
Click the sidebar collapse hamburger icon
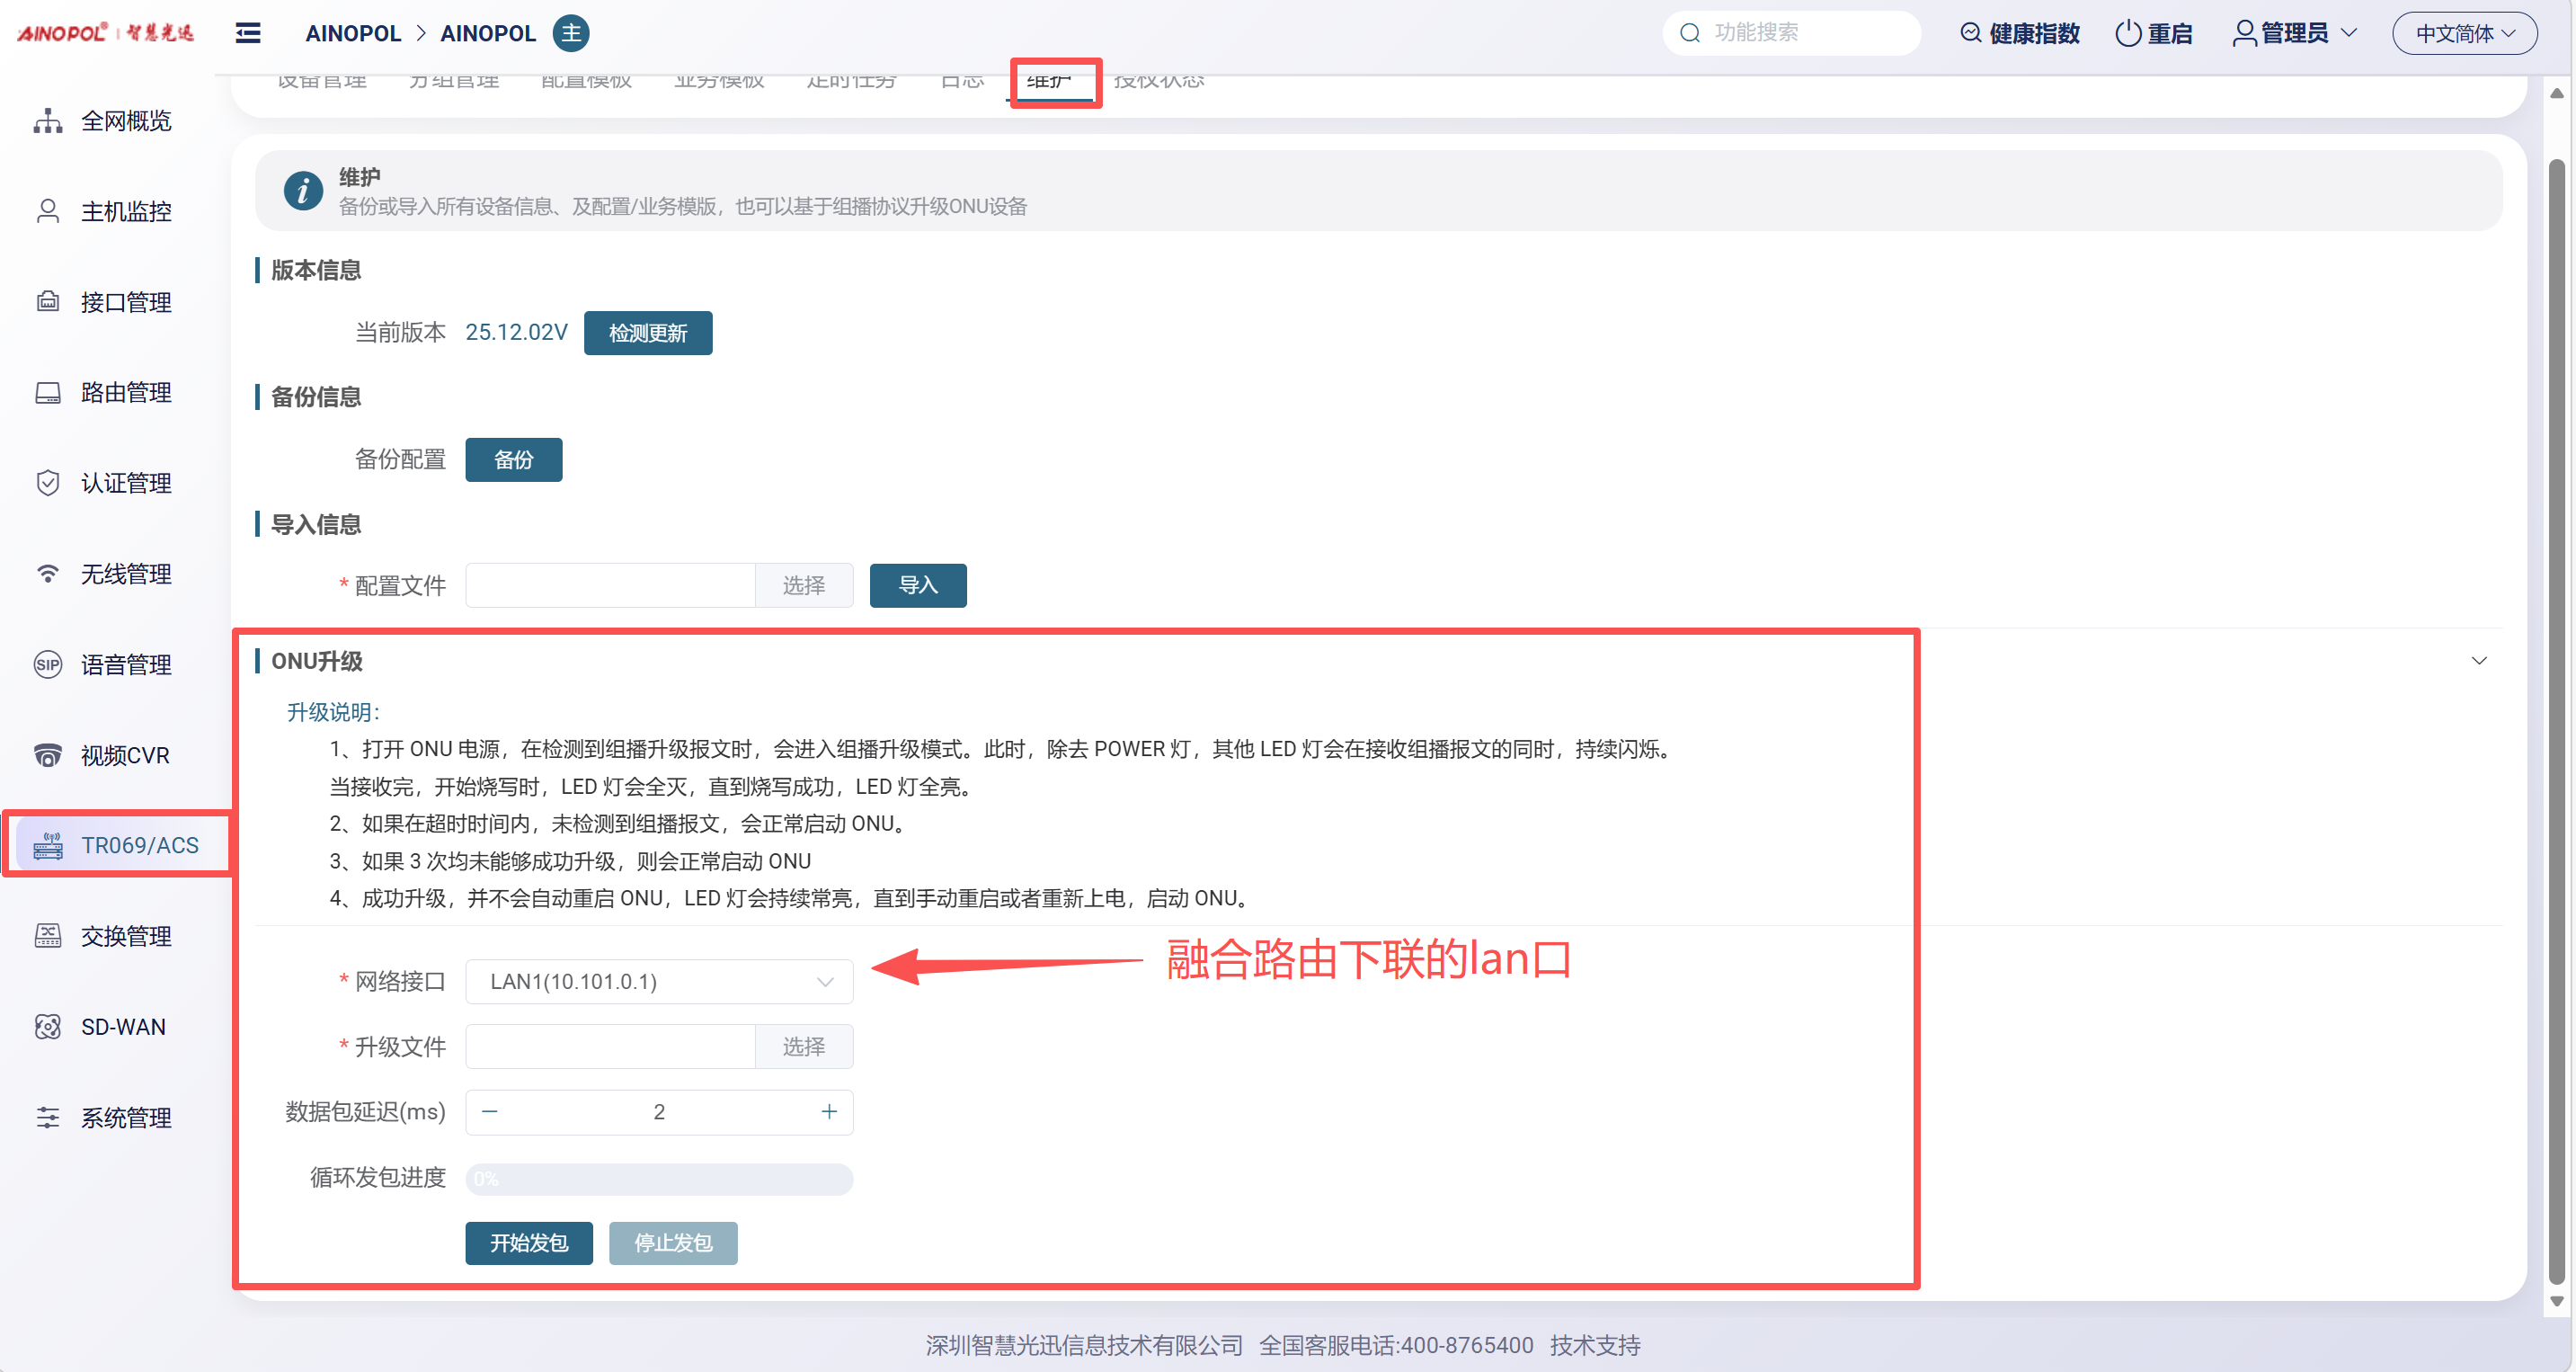point(247,33)
